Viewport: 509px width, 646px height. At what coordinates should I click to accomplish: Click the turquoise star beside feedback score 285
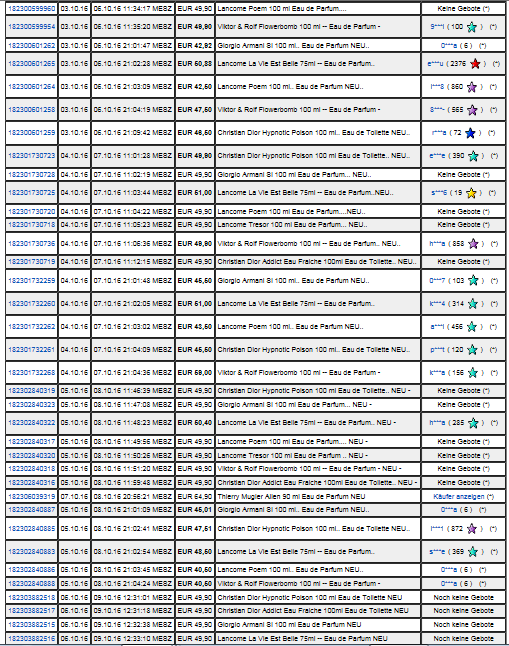pos(473,423)
